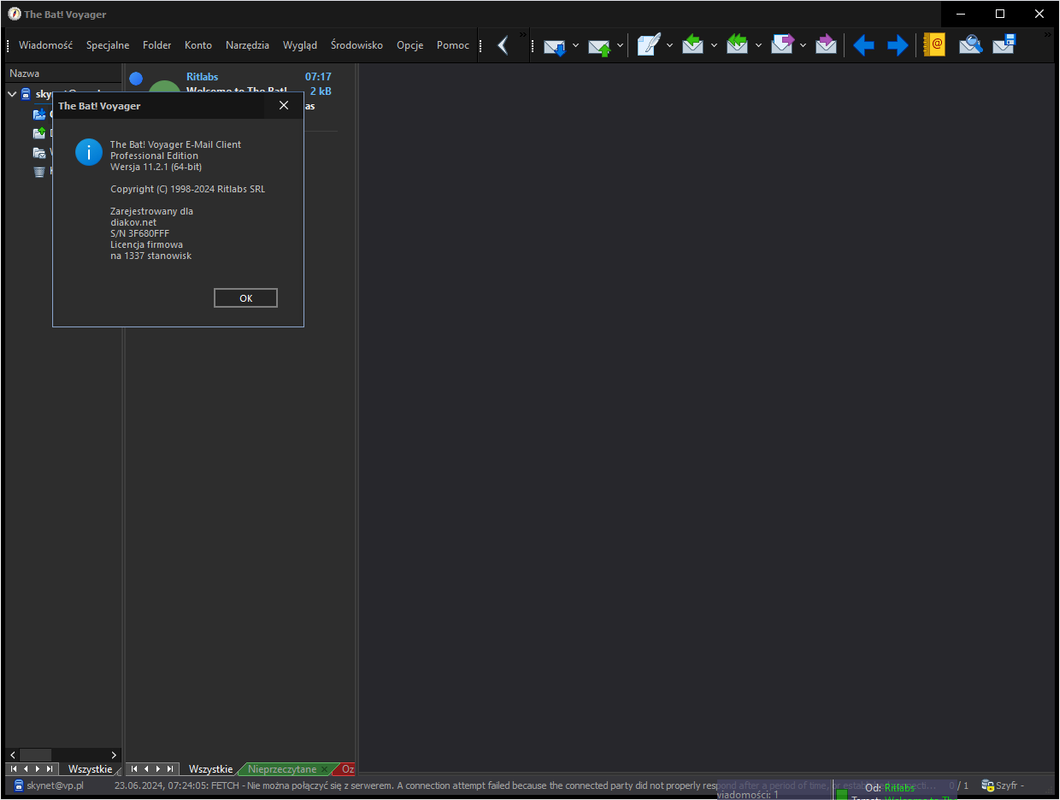Viewport: 1060px width, 800px height.
Task: Click the Search messages magnifier icon
Action: 970,45
